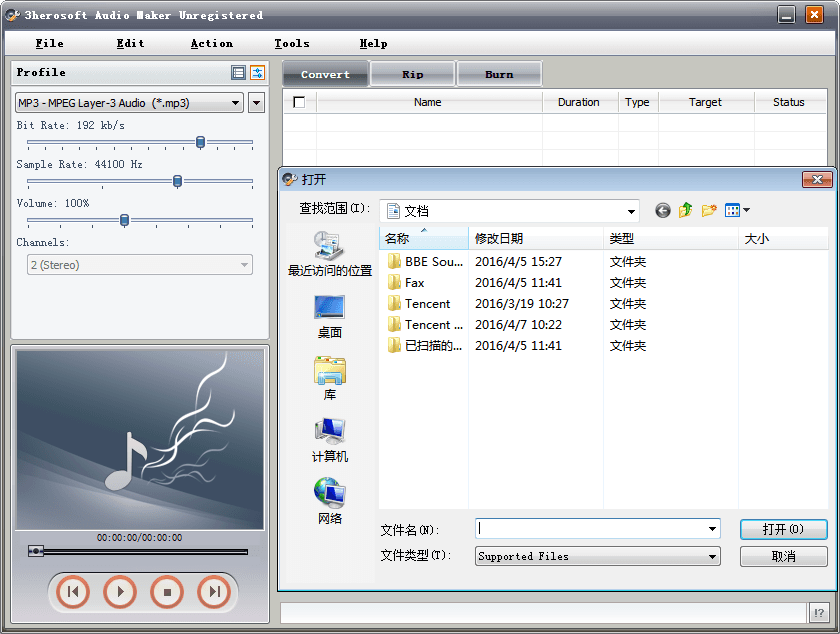
Task: Sort files by 修改日期 column header
Action: coord(536,238)
